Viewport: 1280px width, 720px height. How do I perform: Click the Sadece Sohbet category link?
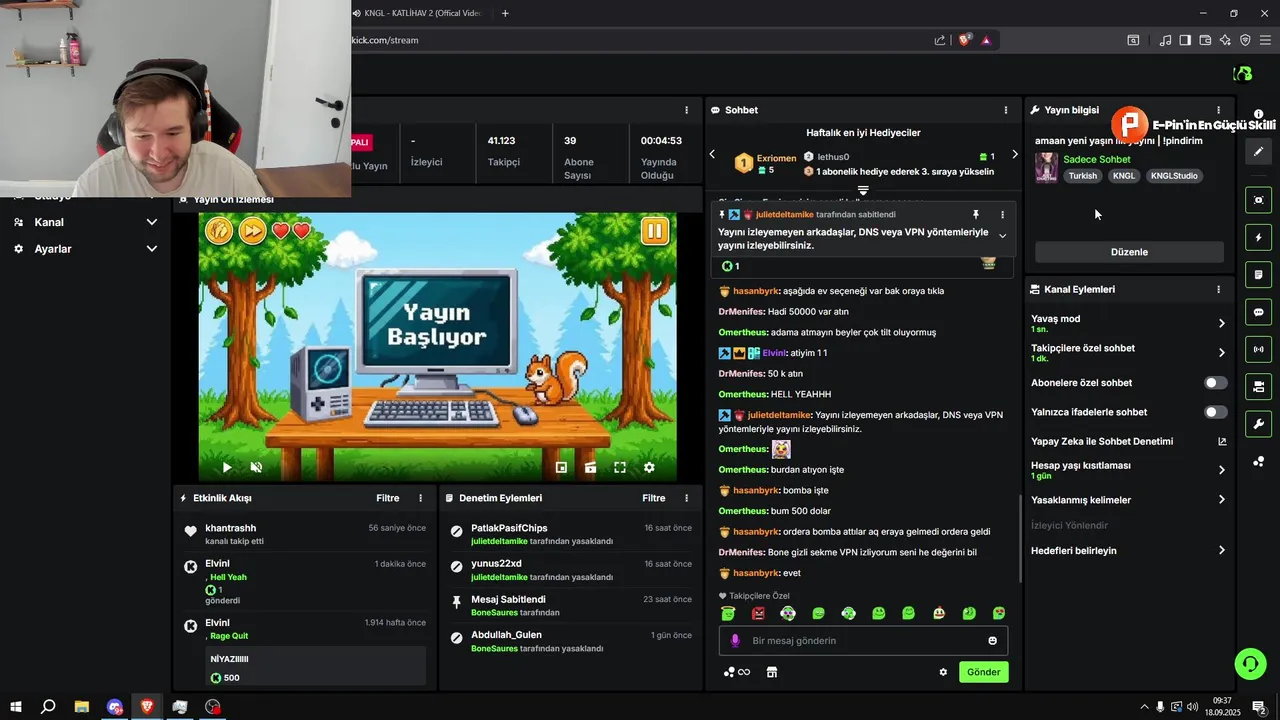tap(1096, 159)
